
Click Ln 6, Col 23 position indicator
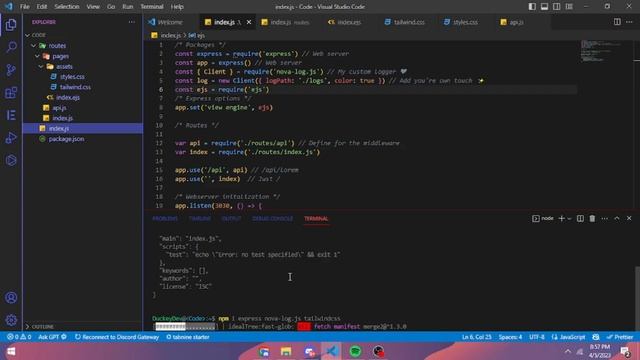[476, 337]
